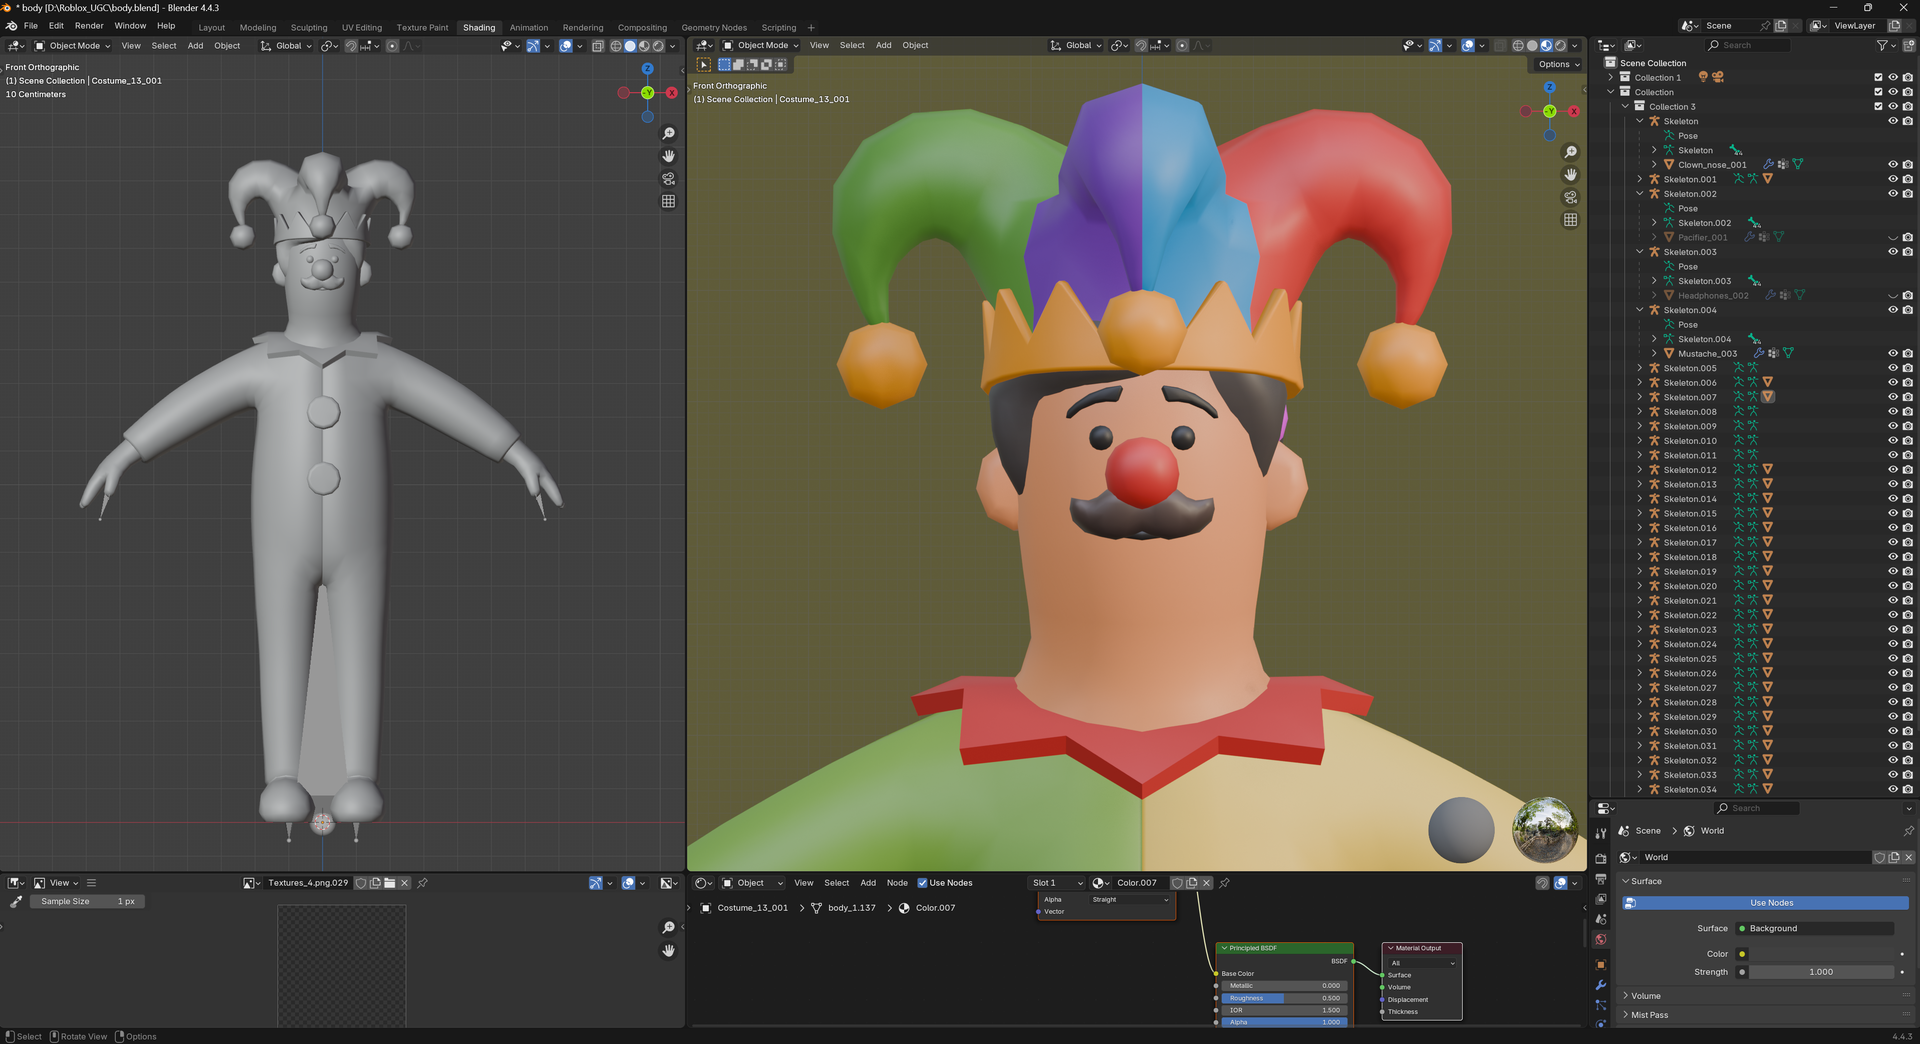
Task: Pin the properties editor with the pin icon
Action: pyautogui.click(x=1909, y=830)
